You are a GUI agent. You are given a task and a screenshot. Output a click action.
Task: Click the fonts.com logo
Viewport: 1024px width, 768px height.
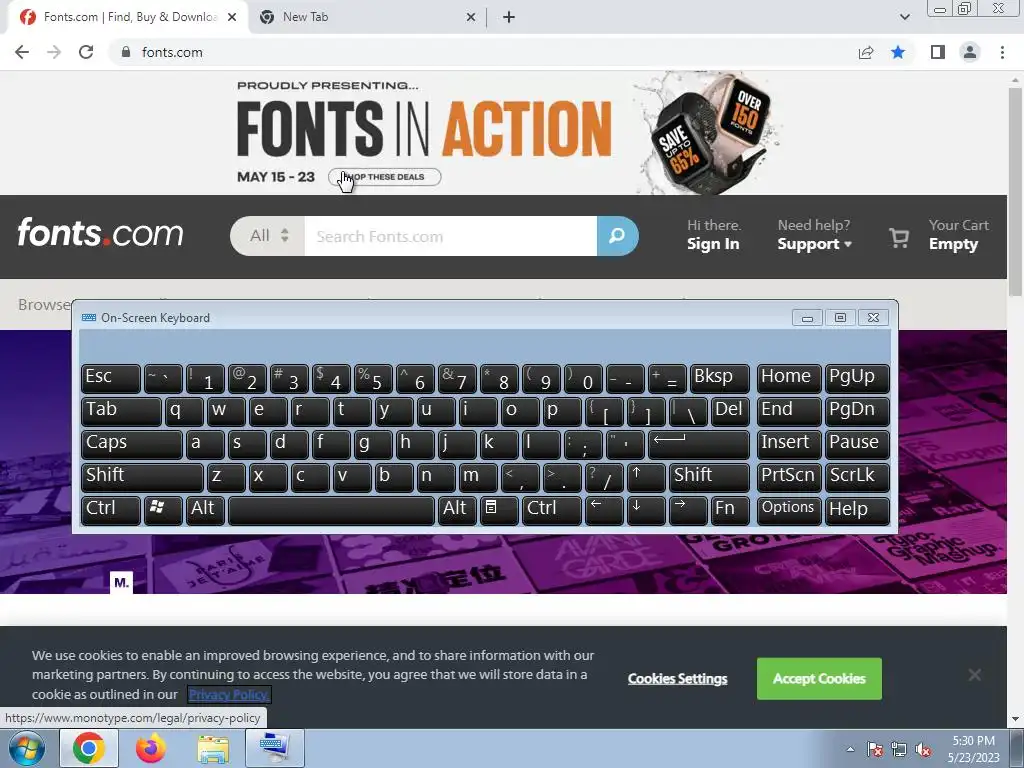(x=101, y=233)
